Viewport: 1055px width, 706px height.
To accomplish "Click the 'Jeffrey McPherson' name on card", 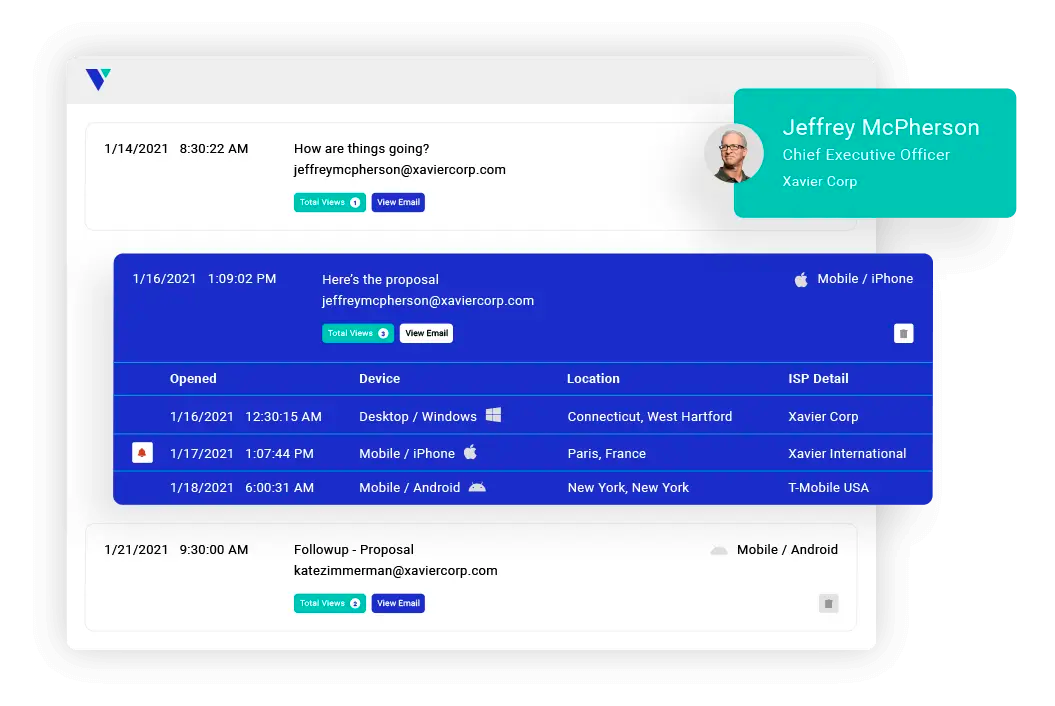I will (881, 127).
